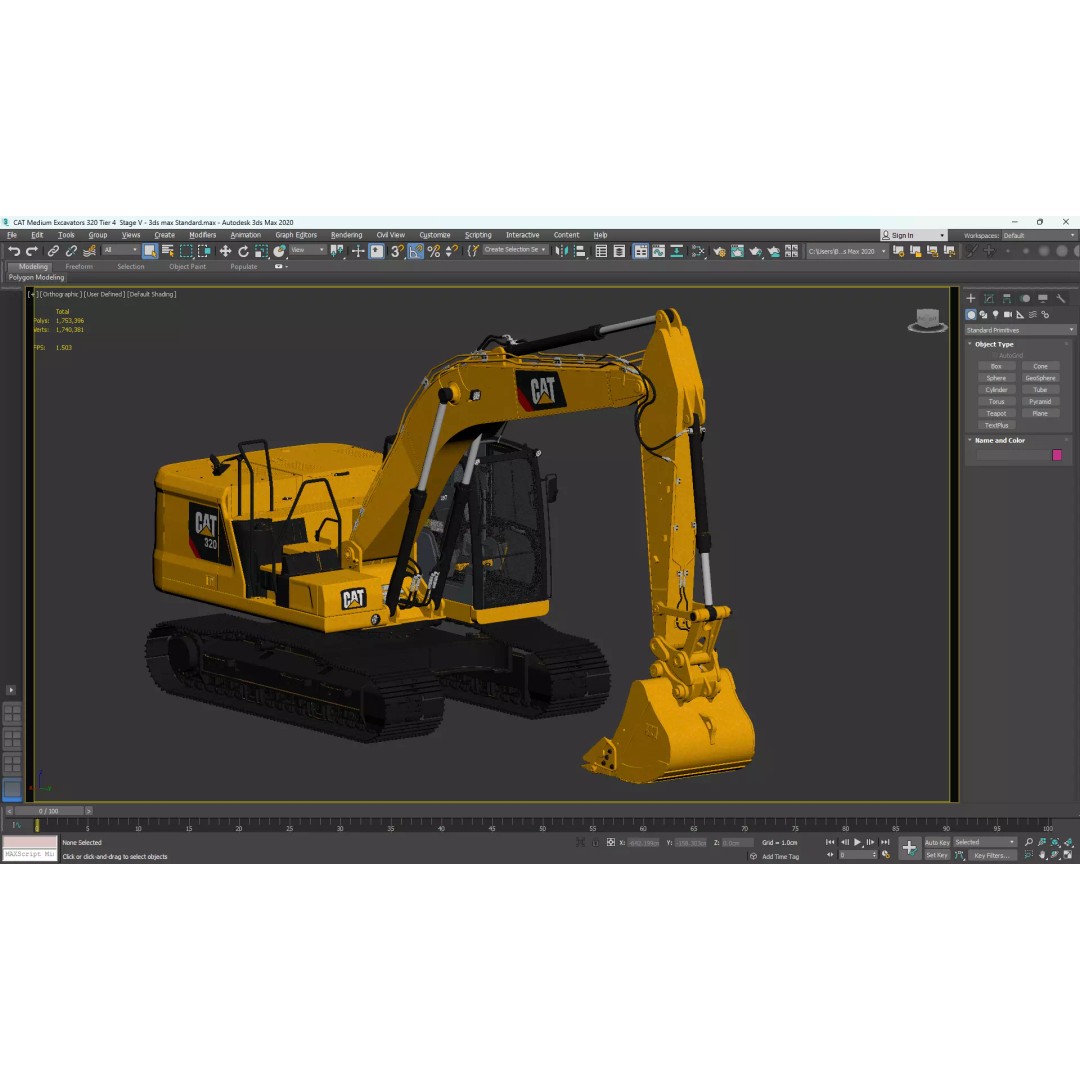Click the ViewCube in viewport

coord(927,320)
